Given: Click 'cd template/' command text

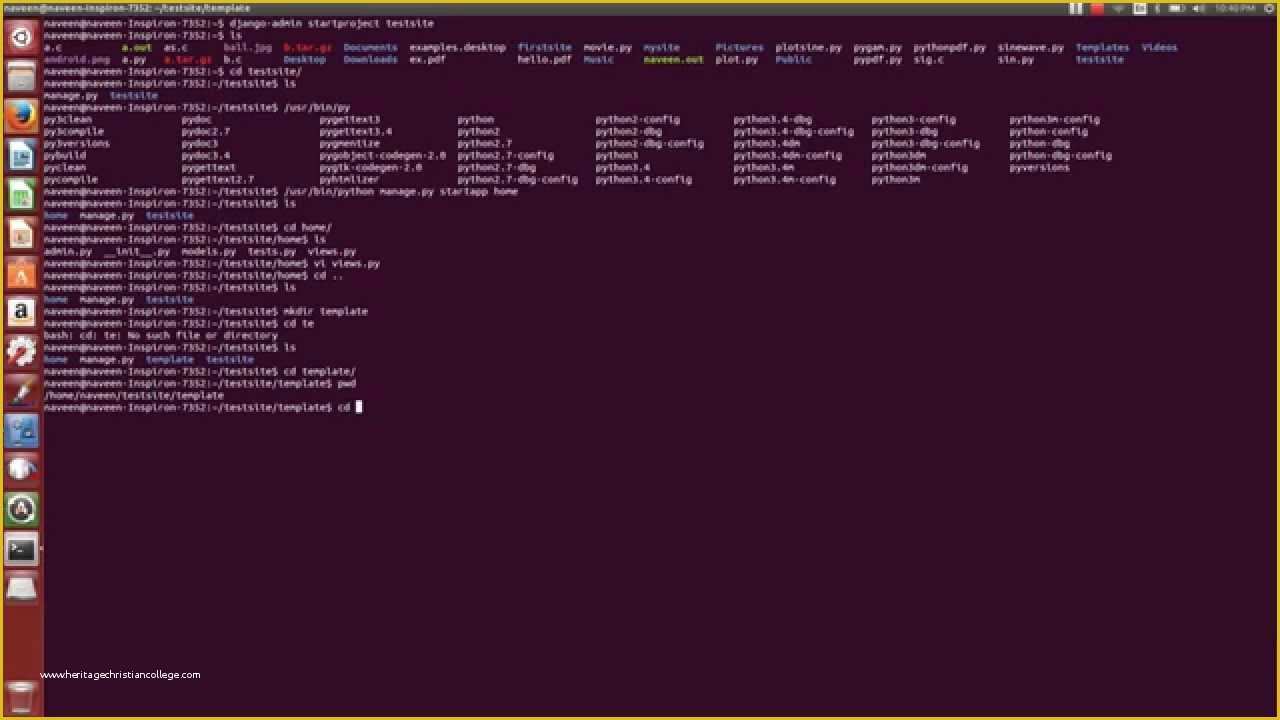Looking at the screenshot, I should coord(319,371).
